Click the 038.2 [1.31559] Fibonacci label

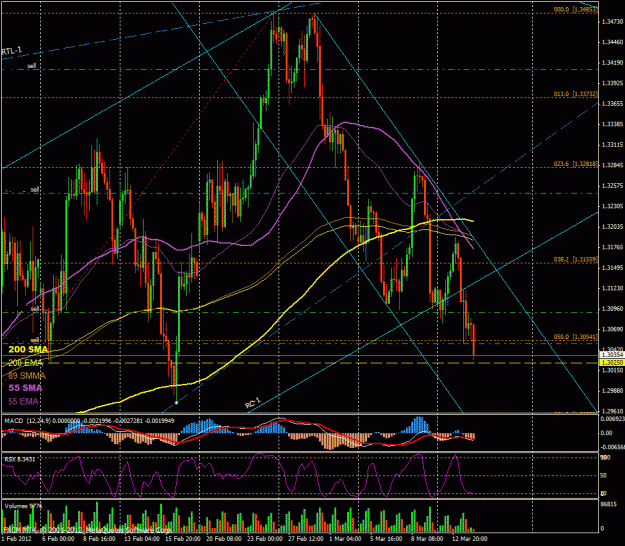click(576, 259)
